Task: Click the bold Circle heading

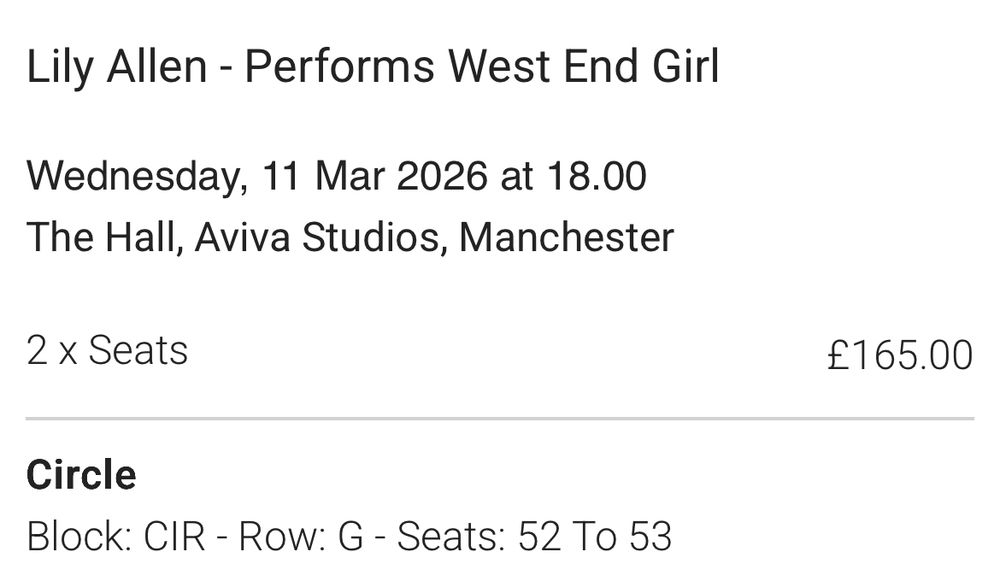Action: [x=81, y=474]
